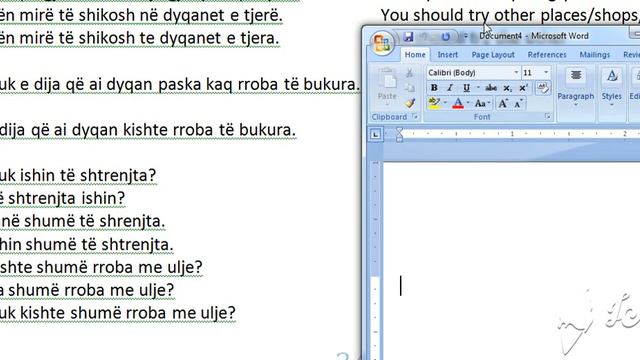
Task: Click the Calibri (Body) font name box
Action: 469,73
